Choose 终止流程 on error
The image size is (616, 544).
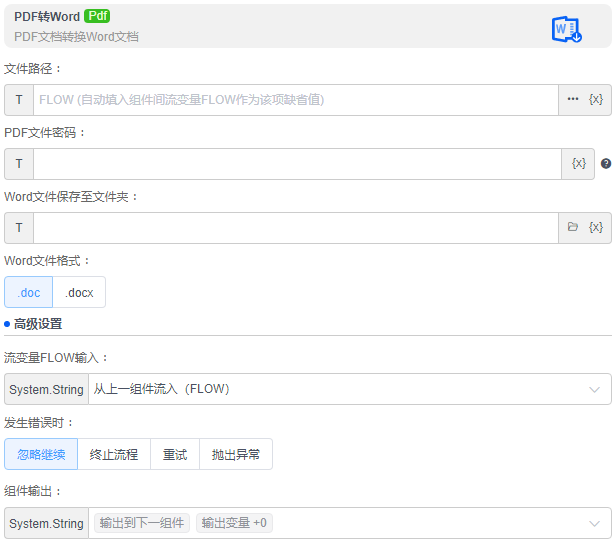pyautogui.click(x=114, y=454)
